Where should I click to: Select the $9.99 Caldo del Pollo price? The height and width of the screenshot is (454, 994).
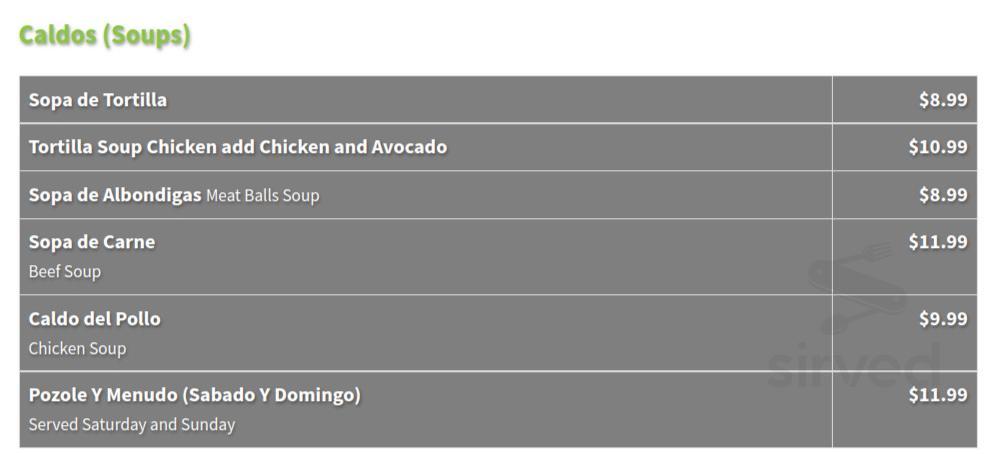(x=943, y=319)
